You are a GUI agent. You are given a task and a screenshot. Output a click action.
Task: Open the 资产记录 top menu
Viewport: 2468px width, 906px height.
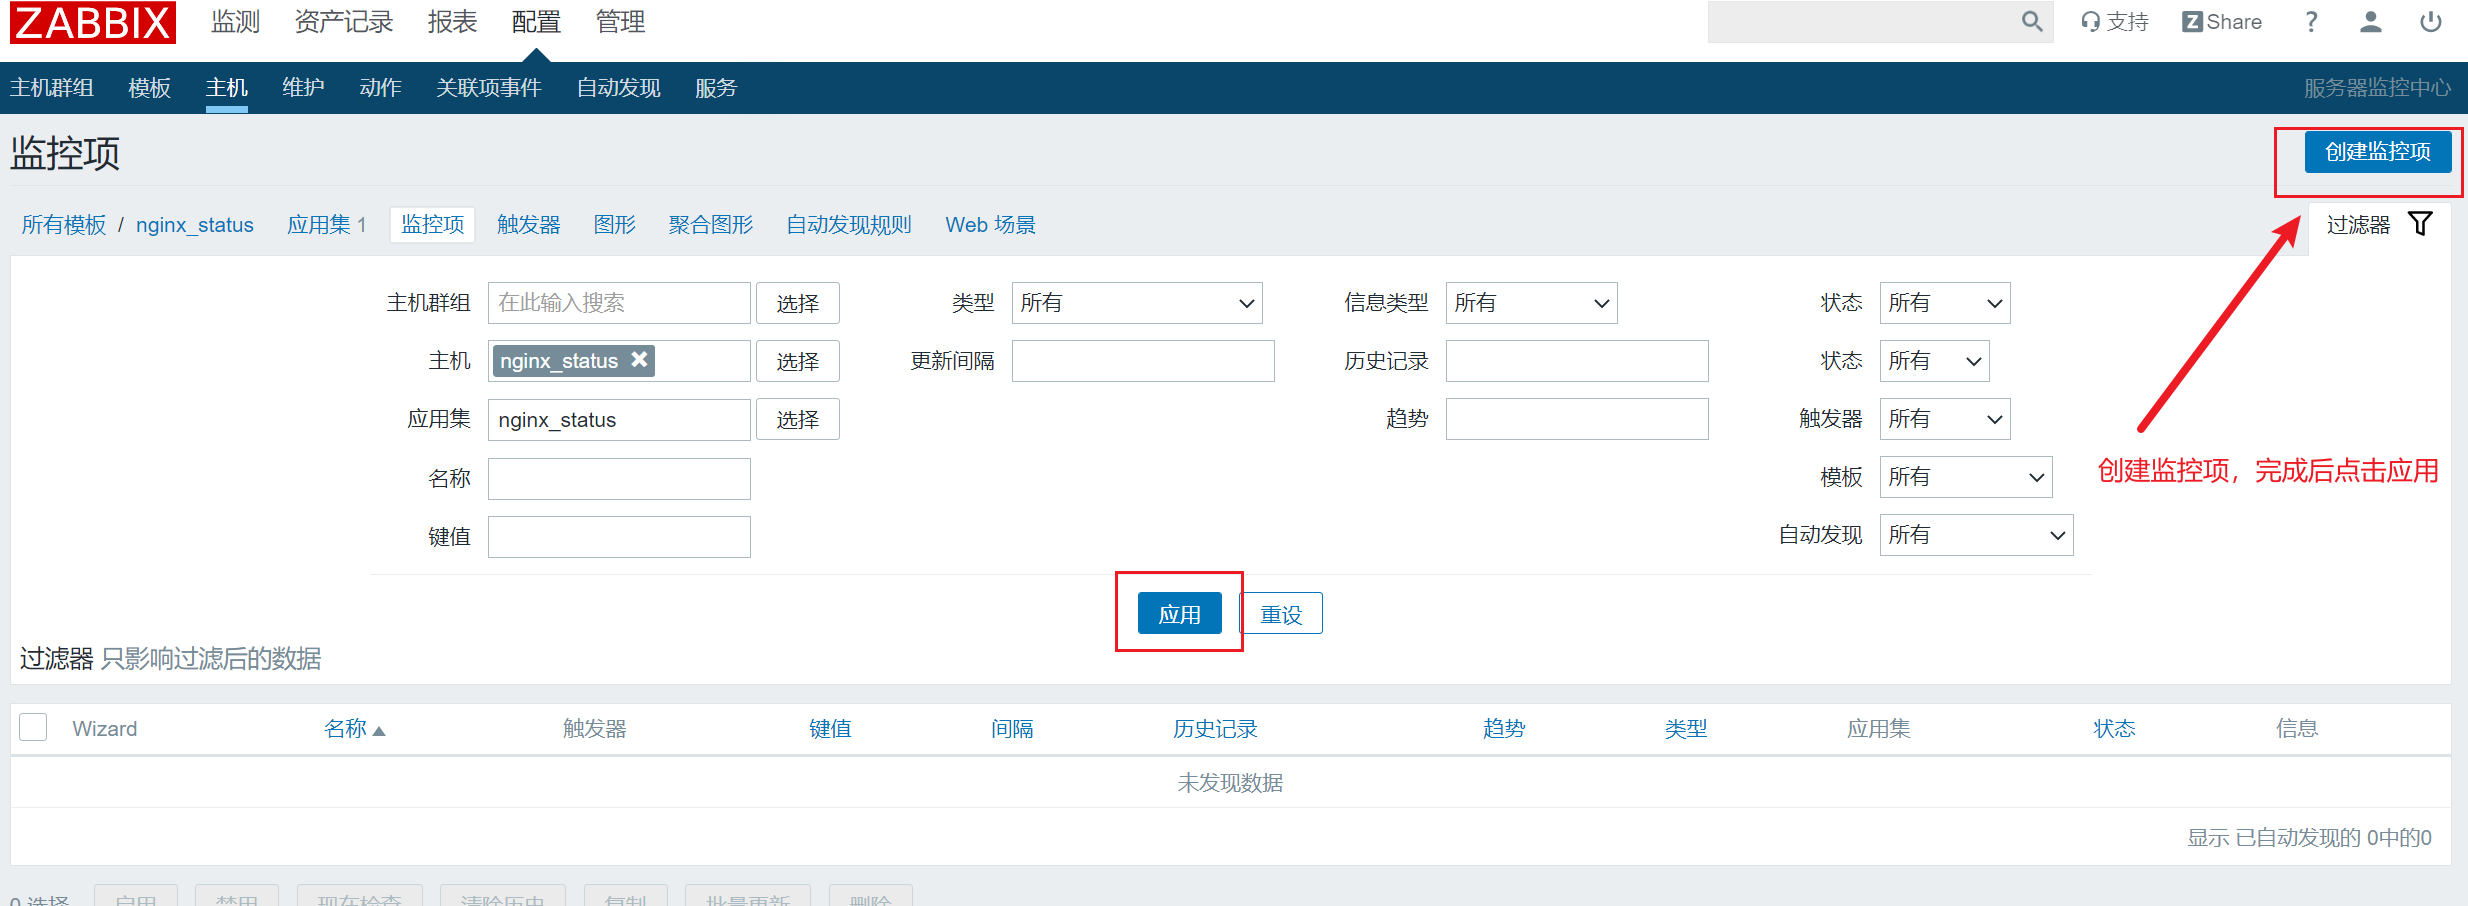pos(343,22)
